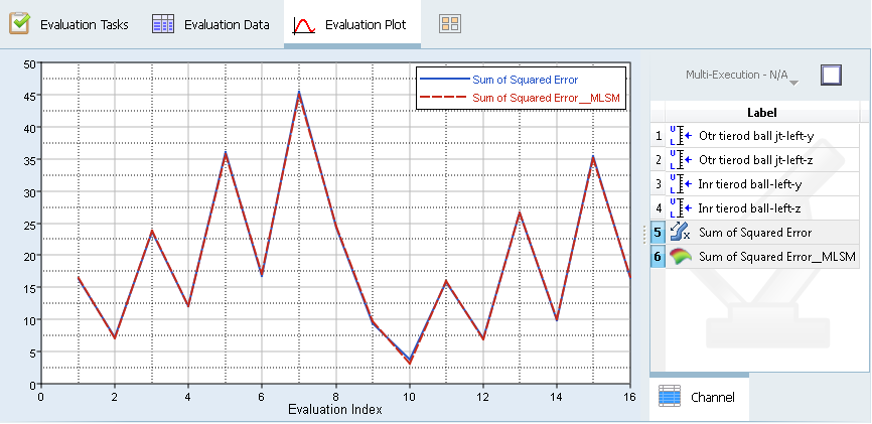The width and height of the screenshot is (872, 424).
Task: Click response icon of Sum of Squared Error
Action: coord(680,232)
